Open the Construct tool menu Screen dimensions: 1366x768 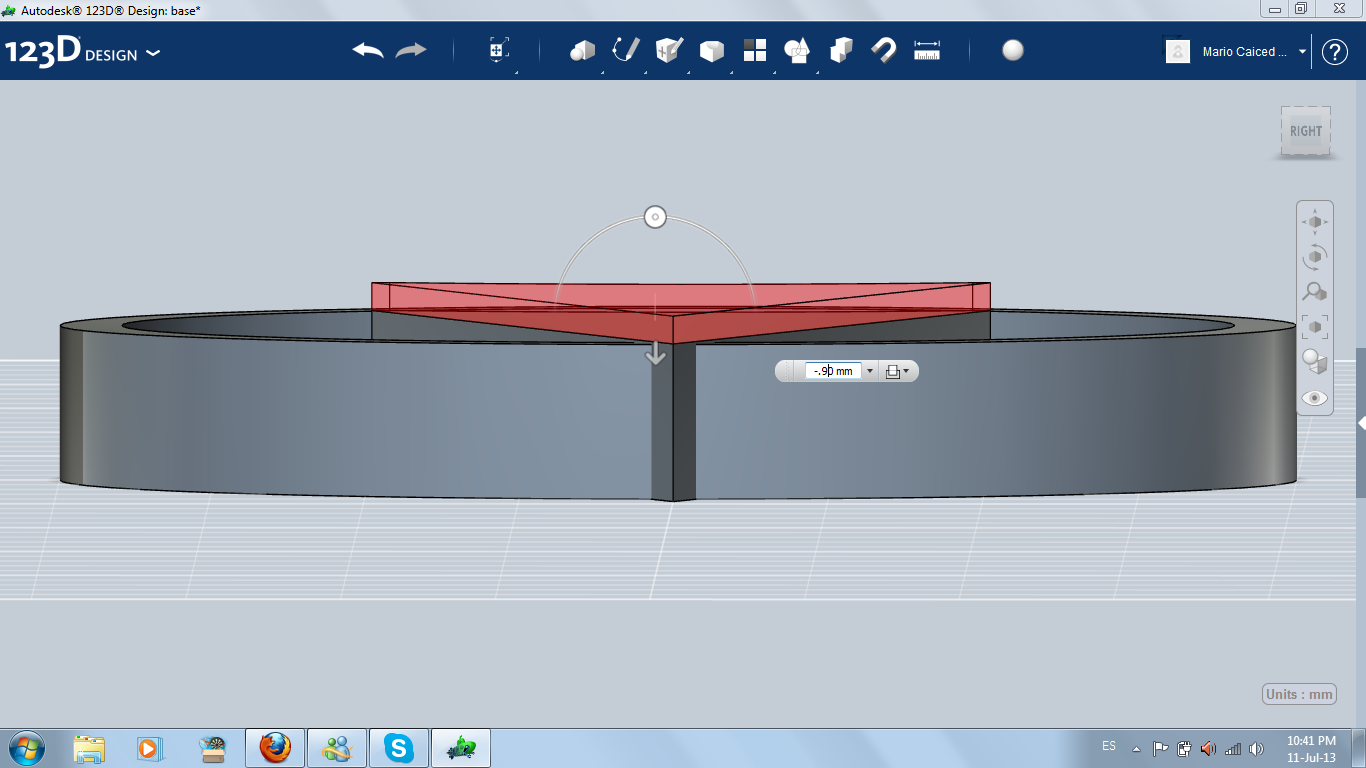tap(669, 50)
